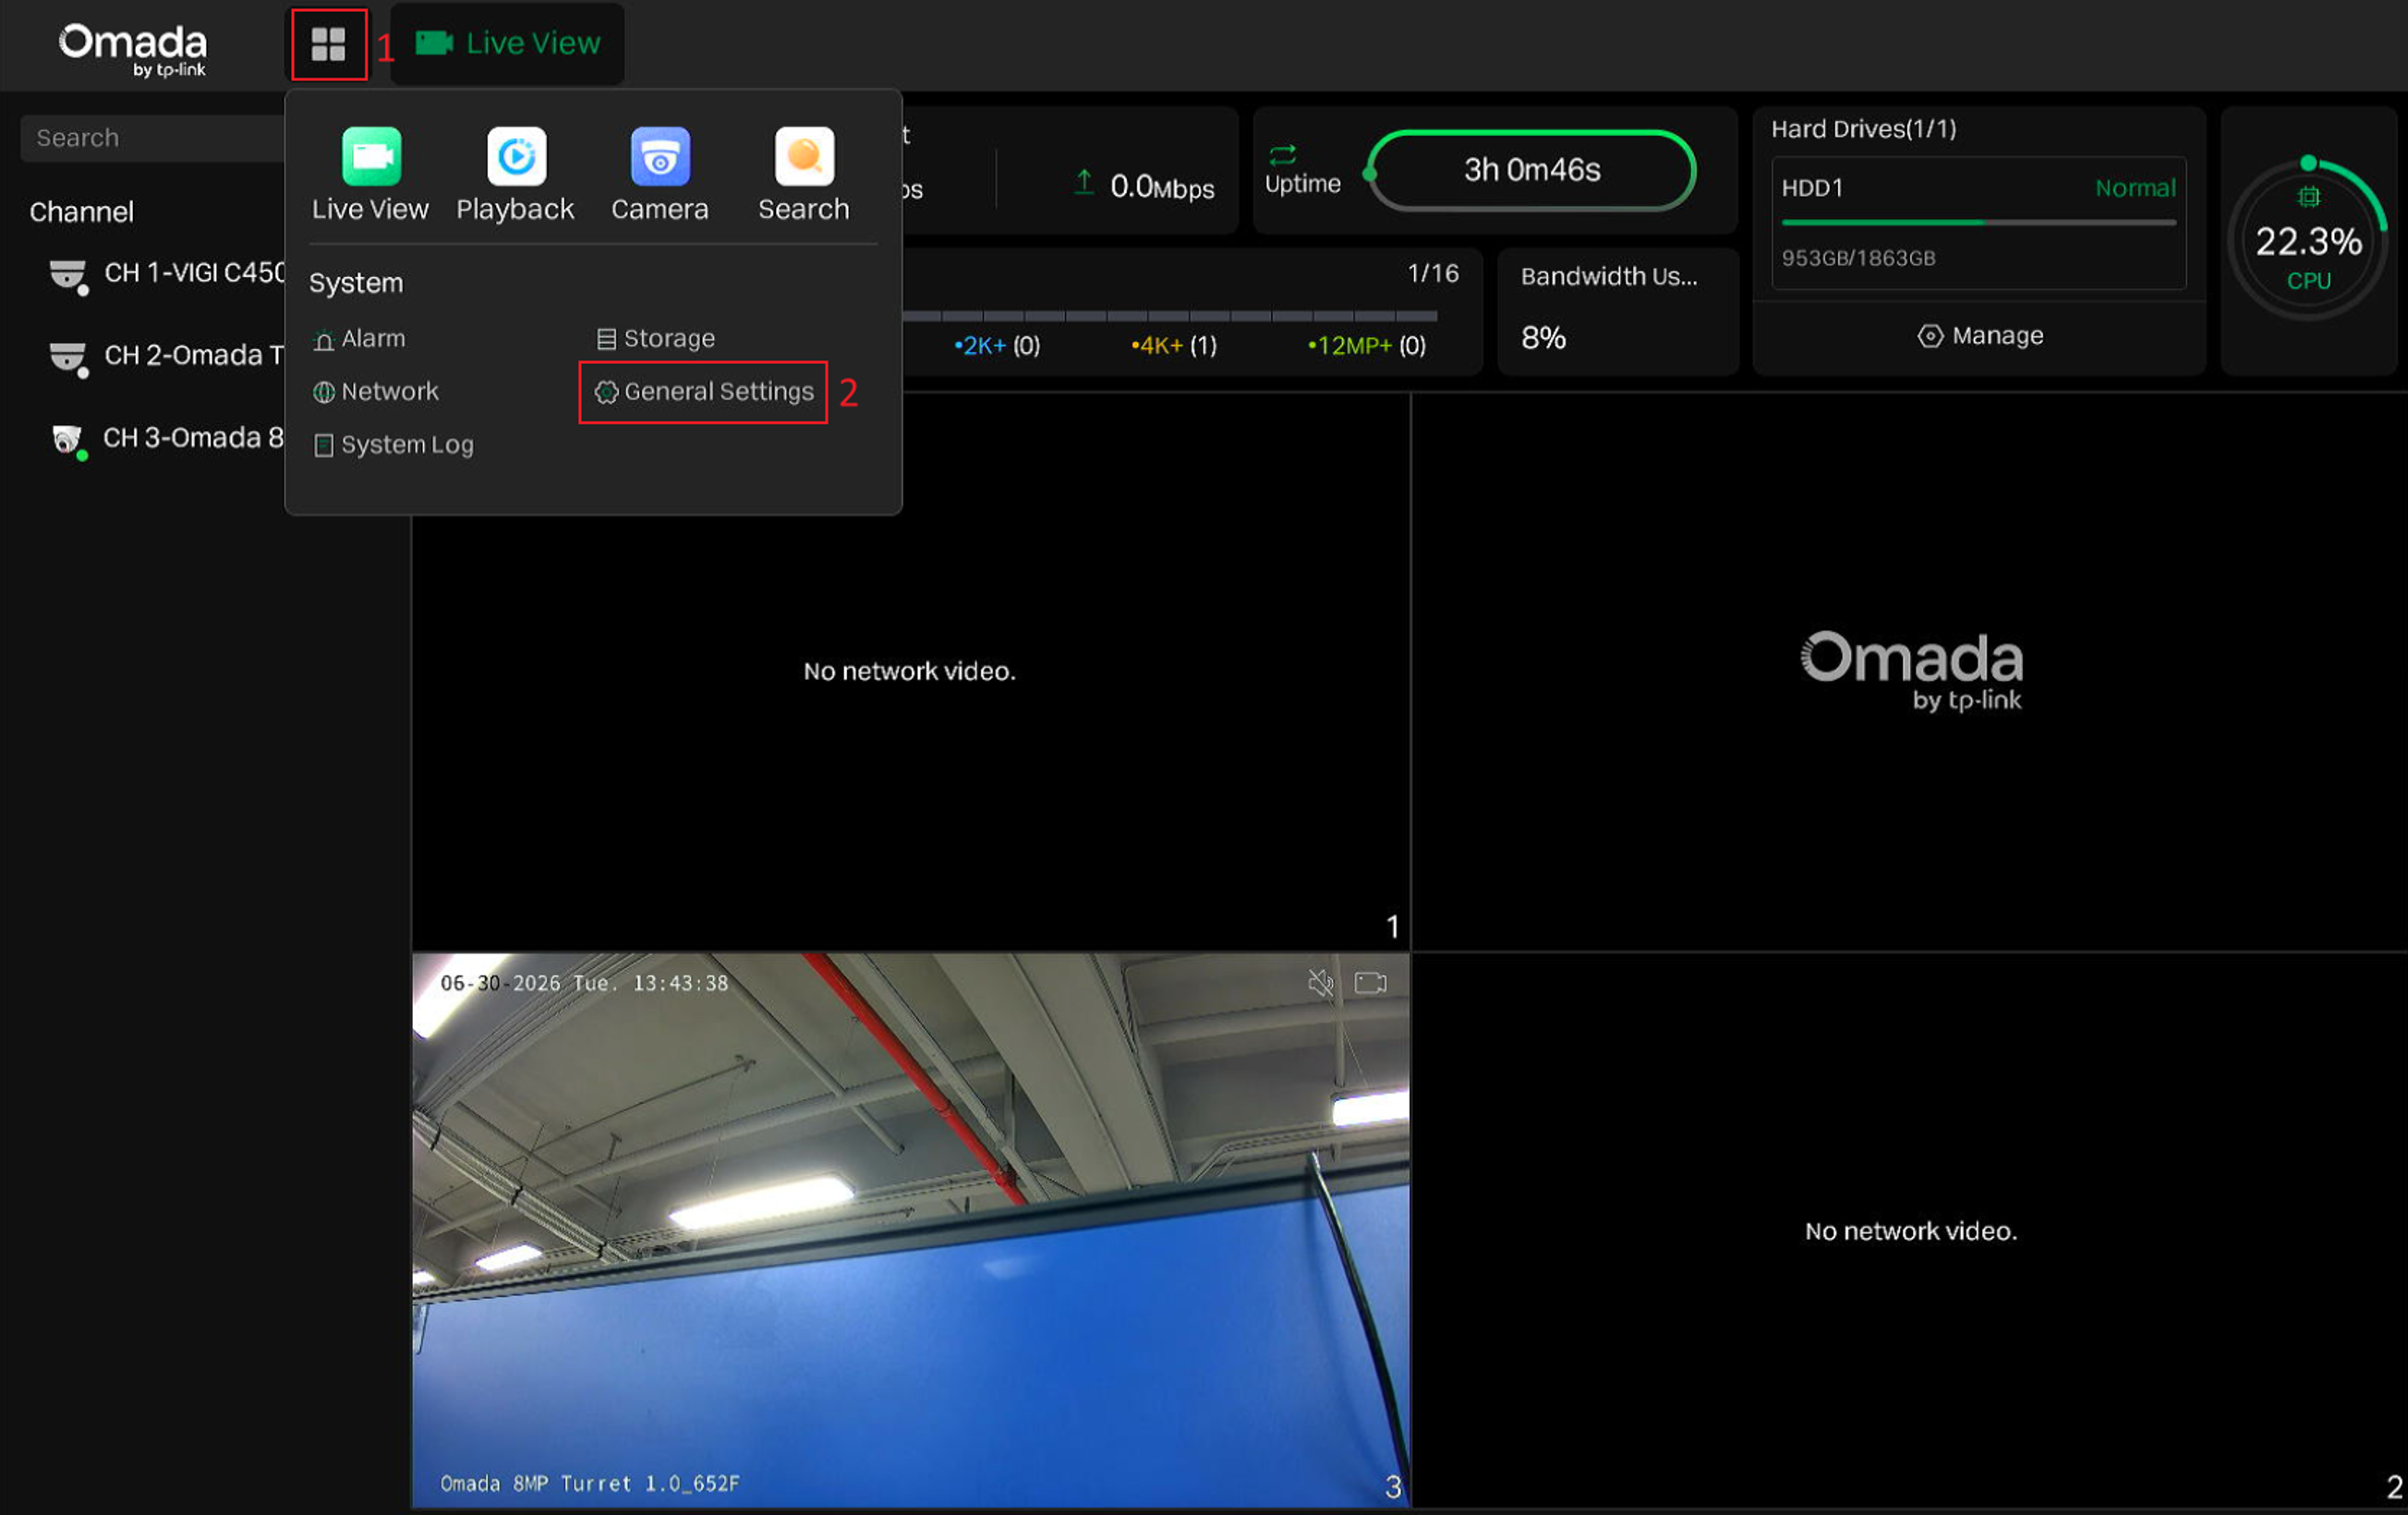Select the HDD1 drive entry
The height and width of the screenshot is (1515, 2408).
coord(1978,223)
